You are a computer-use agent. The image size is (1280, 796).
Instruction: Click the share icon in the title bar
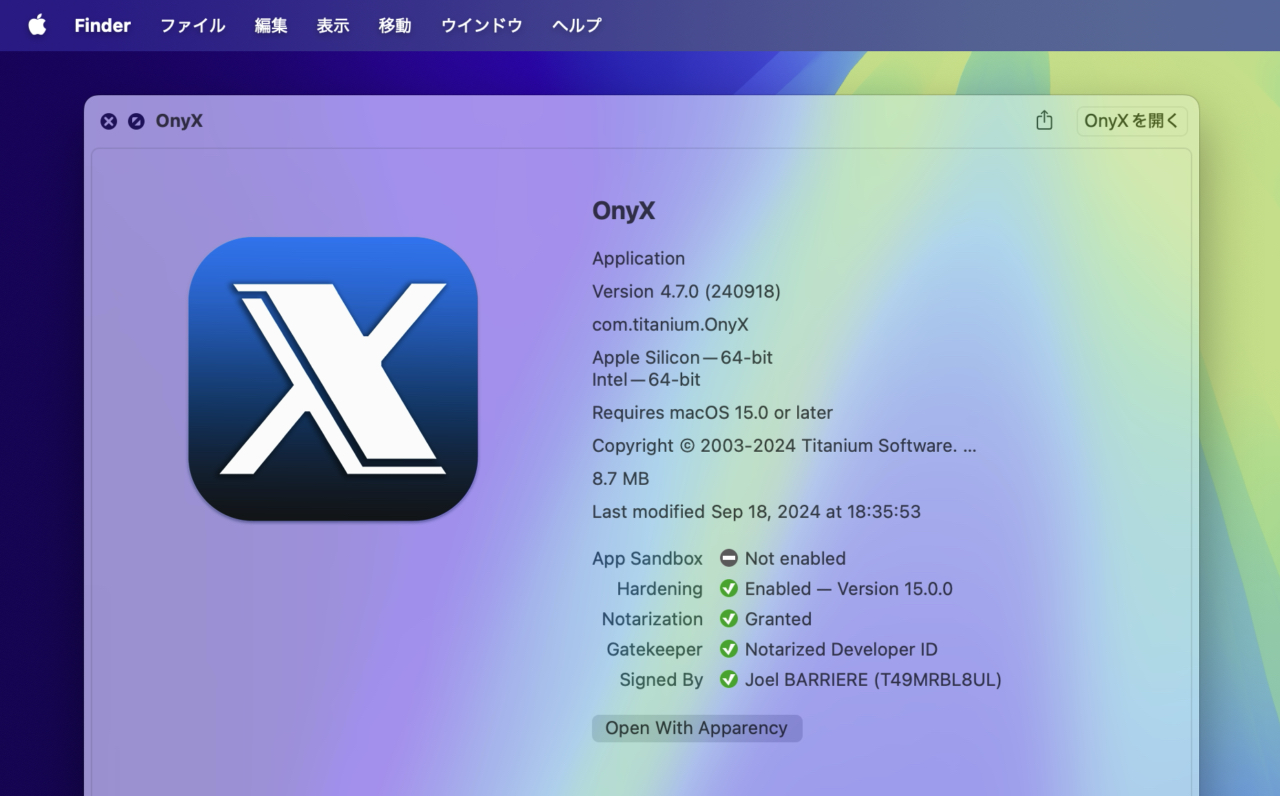coord(1044,120)
